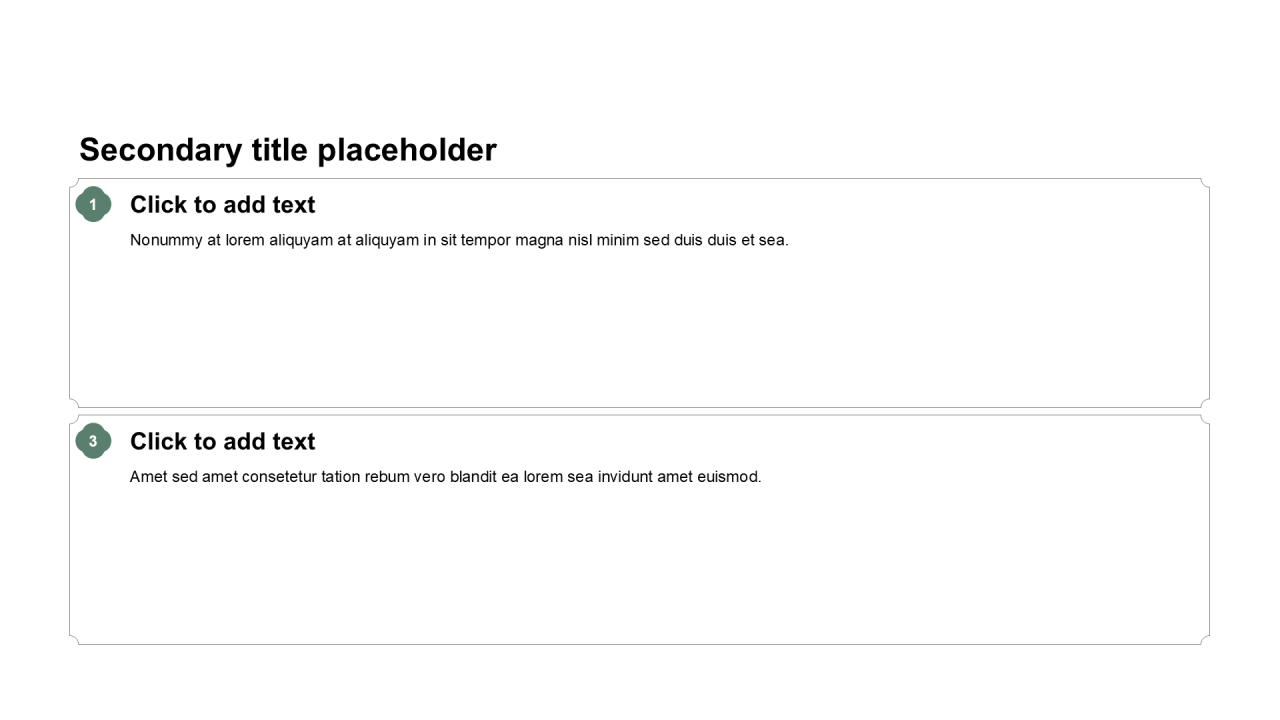1280x720 pixels.
Task: Click the paragraph starting with 'Nonummy at lorem'
Action: point(459,240)
